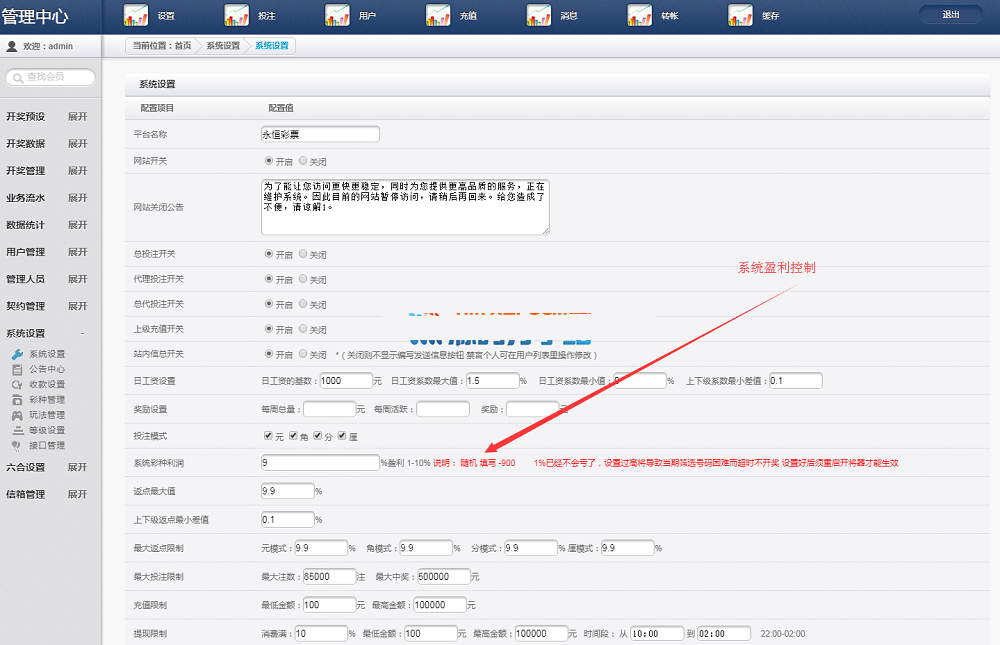Screen dimensions: 1000x645
Task: Click the 平台名称 text input field
Action: coord(320,134)
